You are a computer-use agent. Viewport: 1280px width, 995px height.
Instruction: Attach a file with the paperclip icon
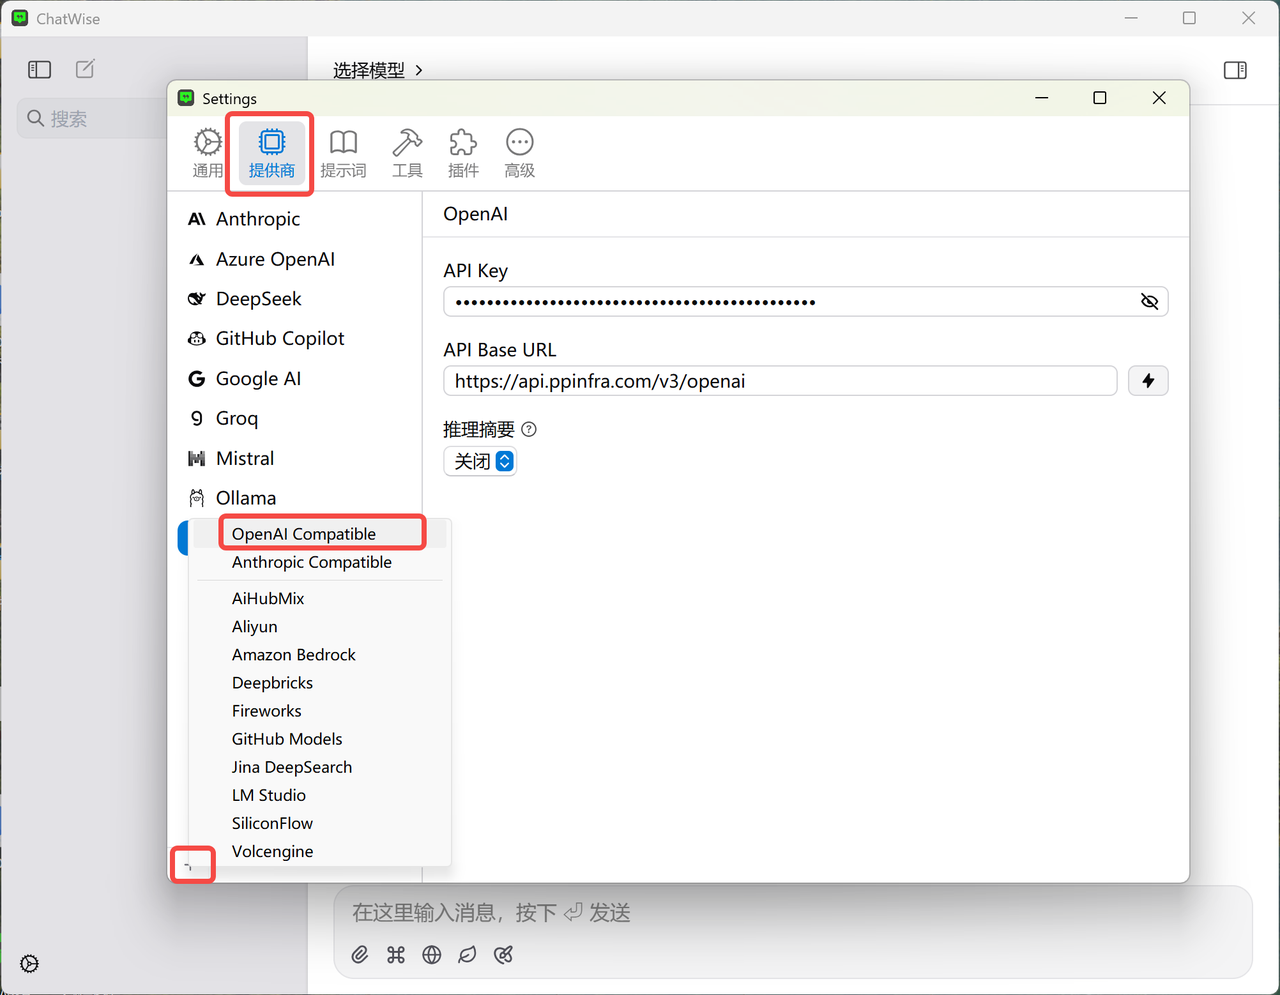coord(360,955)
